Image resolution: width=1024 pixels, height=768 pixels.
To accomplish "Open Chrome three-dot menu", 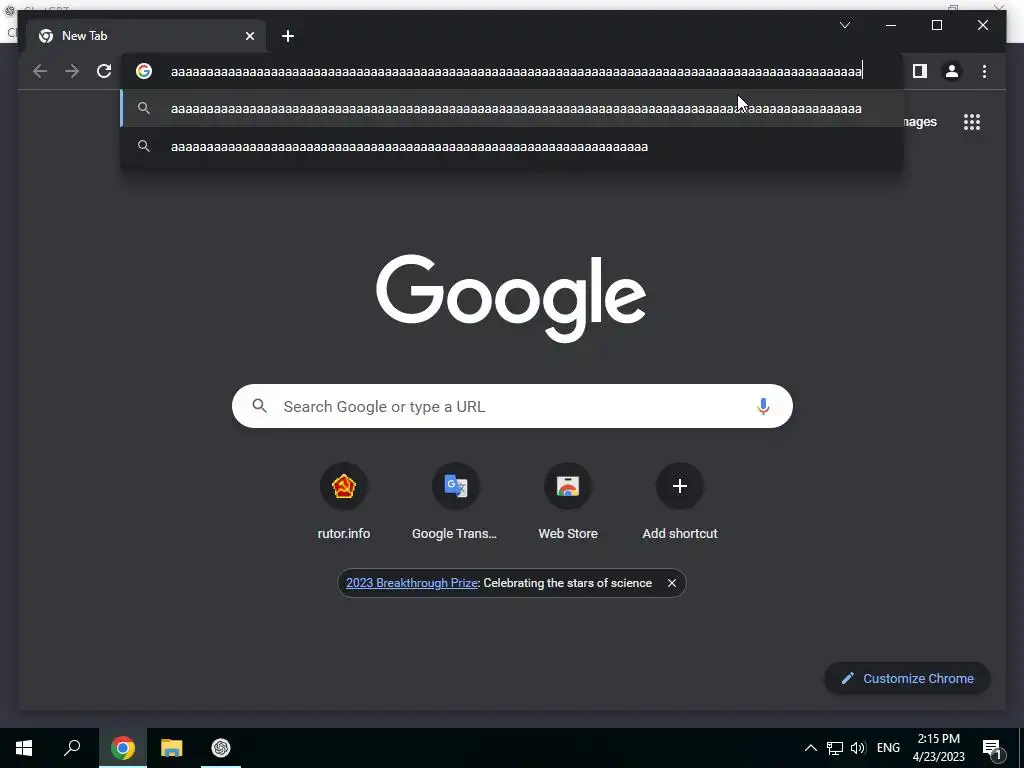I will pyautogui.click(x=984, y=71).
